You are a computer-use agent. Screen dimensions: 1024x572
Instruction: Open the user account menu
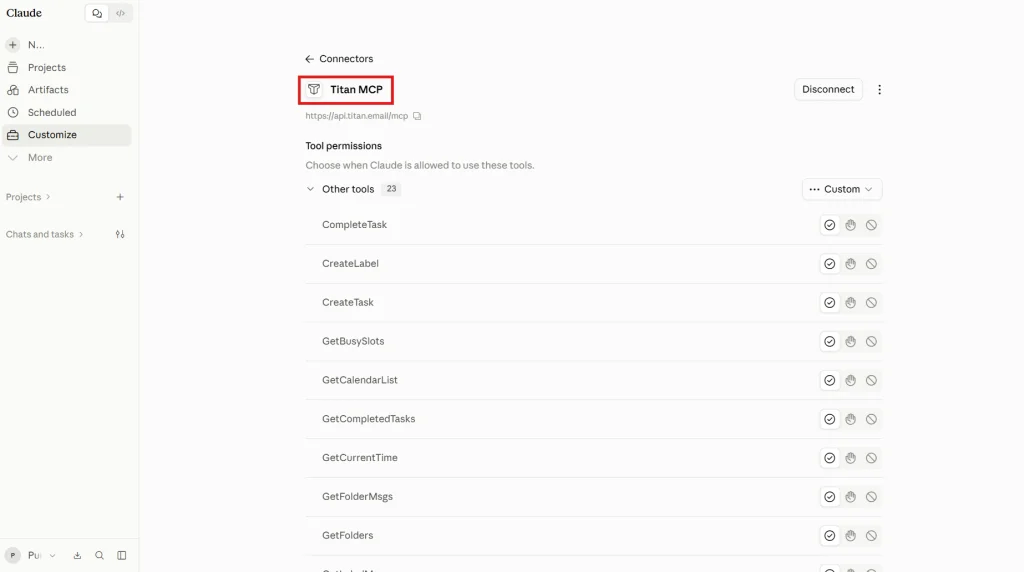[31, 556]
